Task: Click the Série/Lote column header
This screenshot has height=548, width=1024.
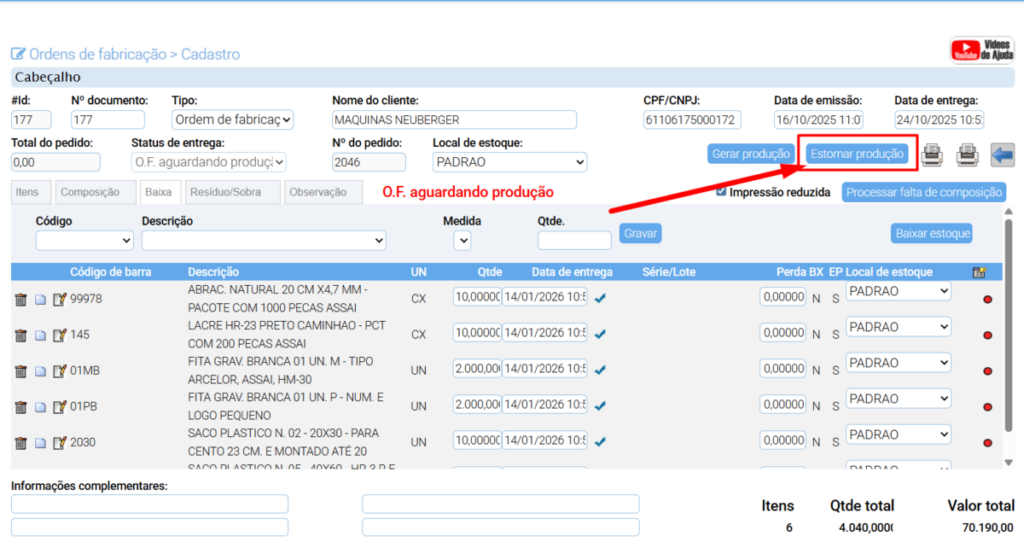Action: (x=669, y=272)
